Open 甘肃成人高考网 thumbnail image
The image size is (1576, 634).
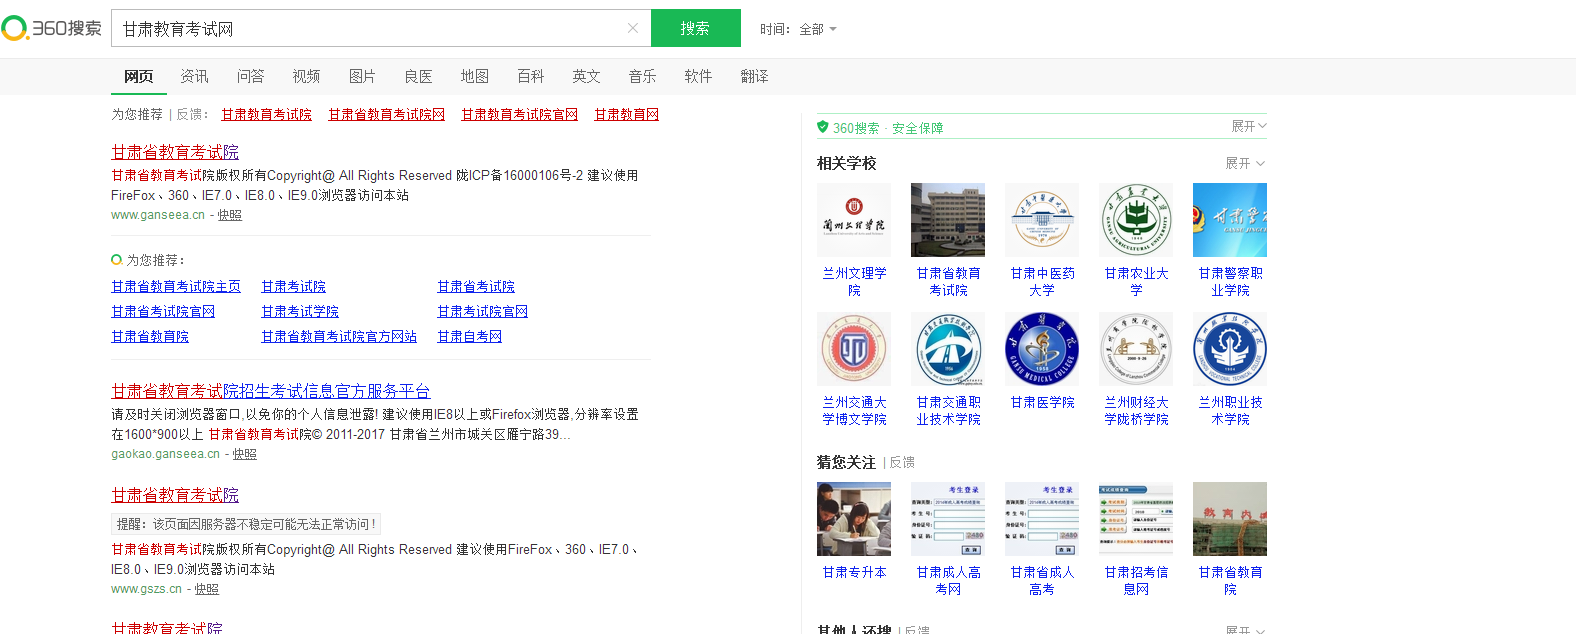click(x=948, y=519)
